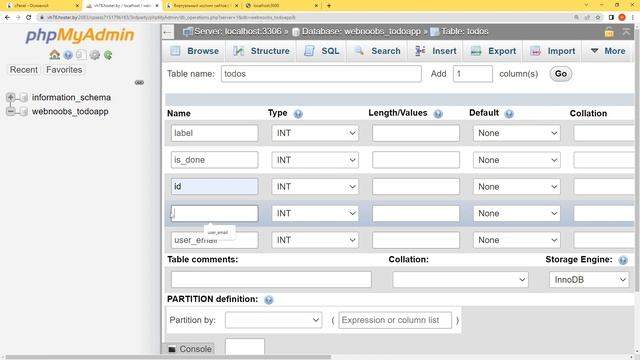Open the Export tab

click(x=493, y=51)
